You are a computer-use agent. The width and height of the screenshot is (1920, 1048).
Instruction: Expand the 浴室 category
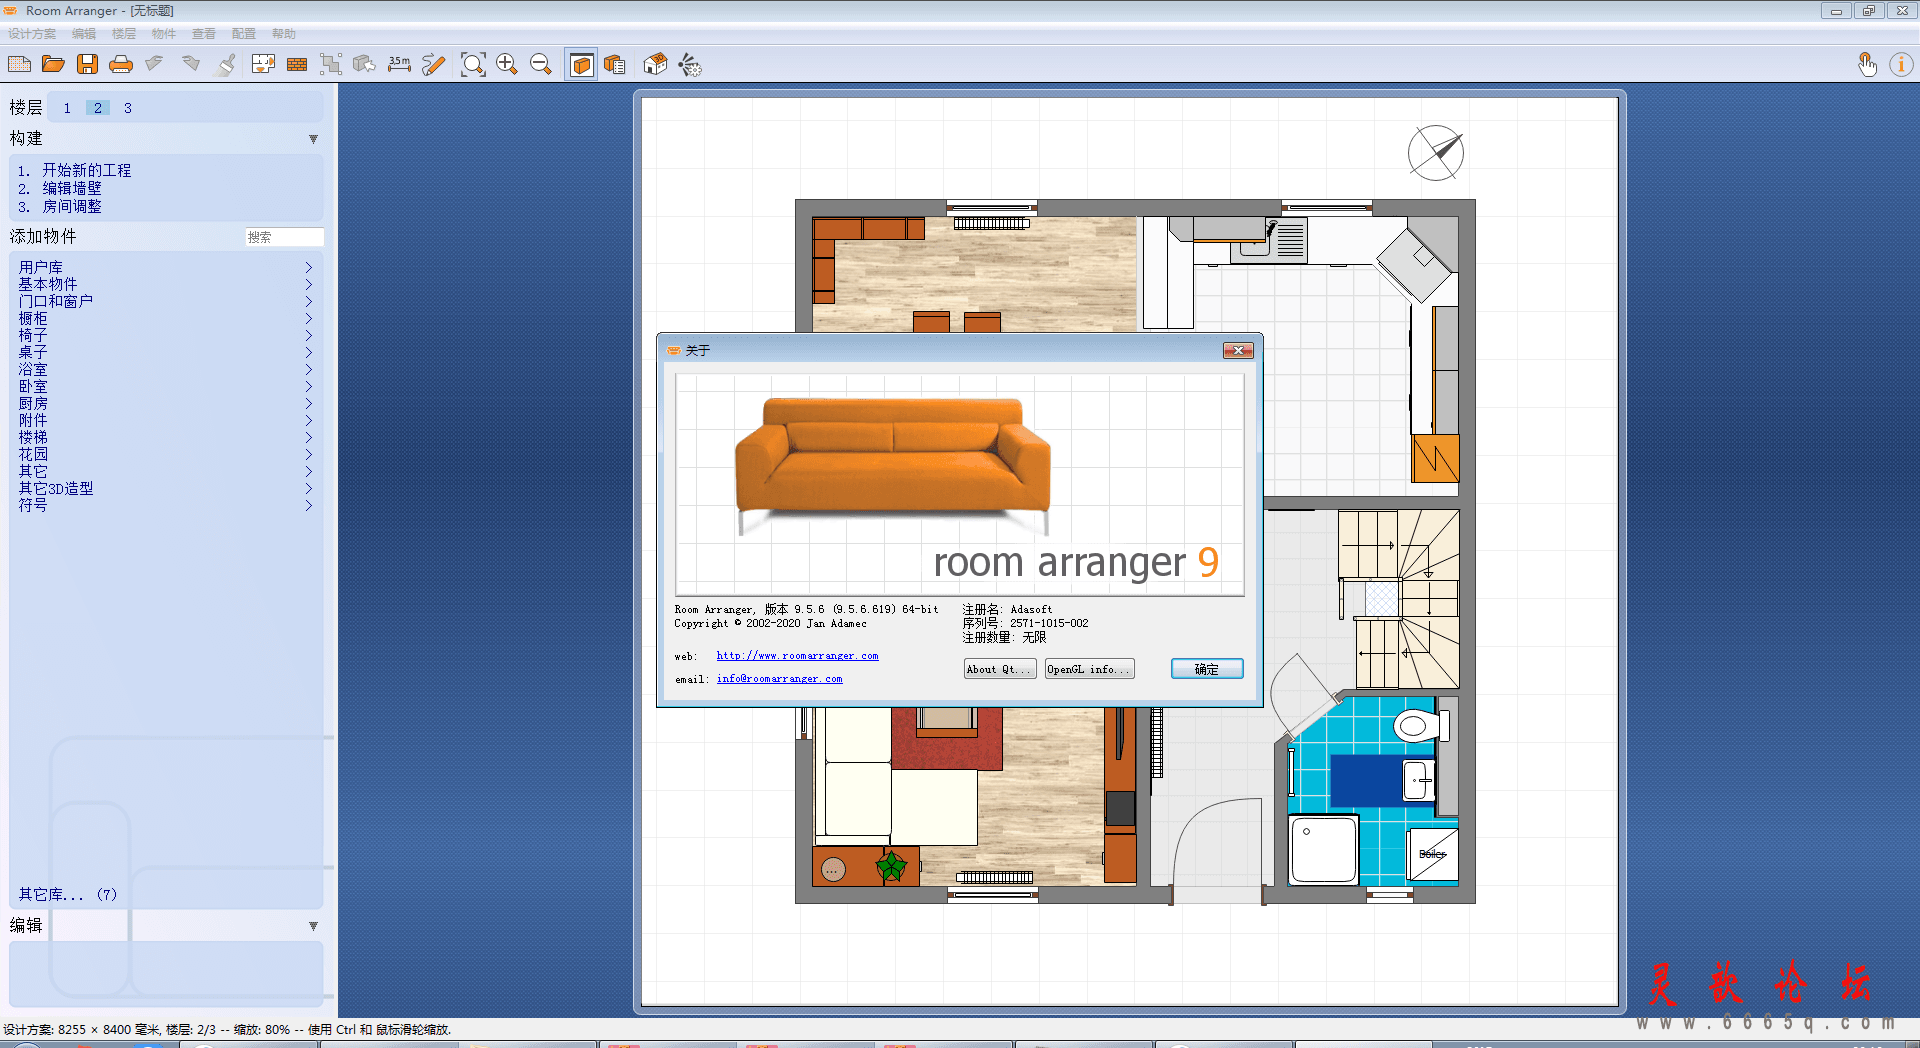point(165,369)
